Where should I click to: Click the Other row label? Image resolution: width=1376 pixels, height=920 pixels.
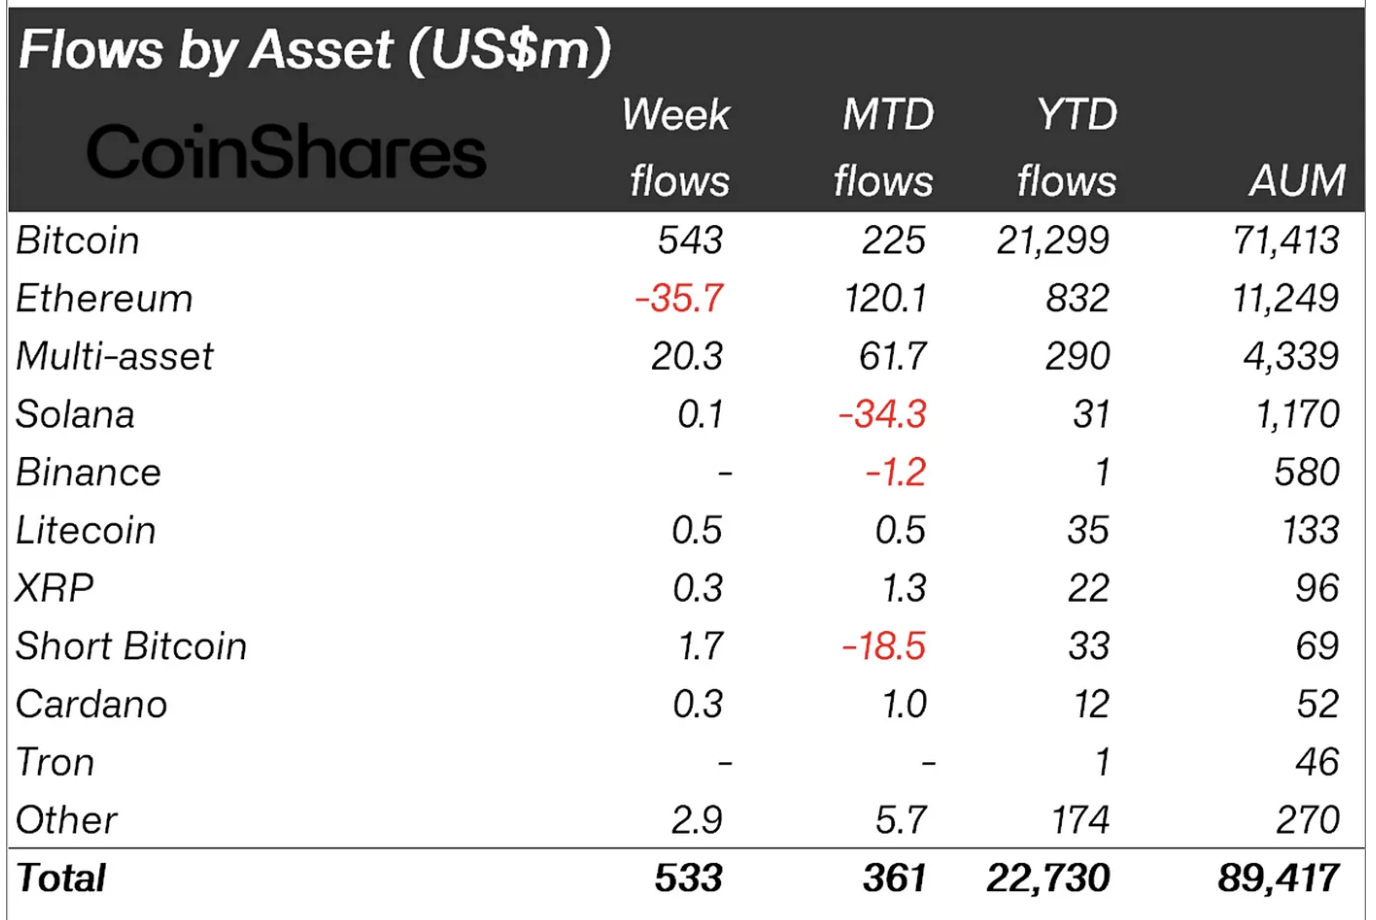click(67, 821)
